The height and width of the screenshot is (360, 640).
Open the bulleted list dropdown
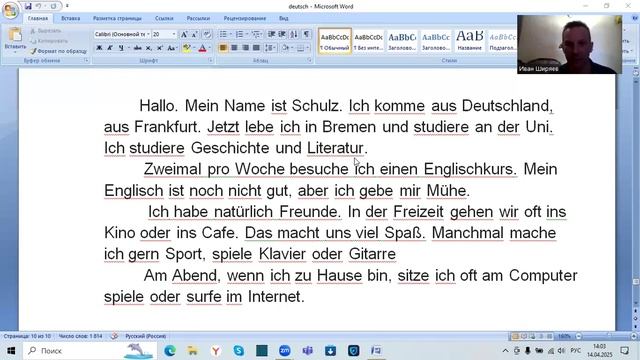click(x=231, y=34)
